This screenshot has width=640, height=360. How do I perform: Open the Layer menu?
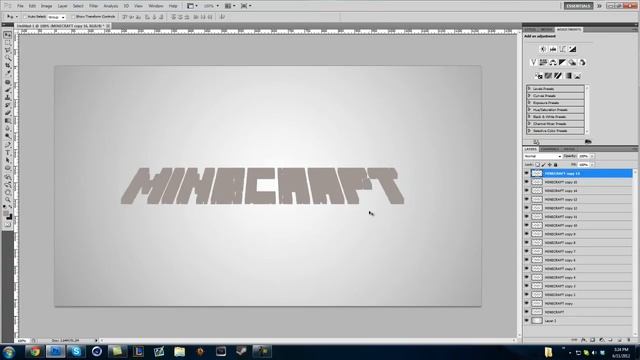point(62,6)
